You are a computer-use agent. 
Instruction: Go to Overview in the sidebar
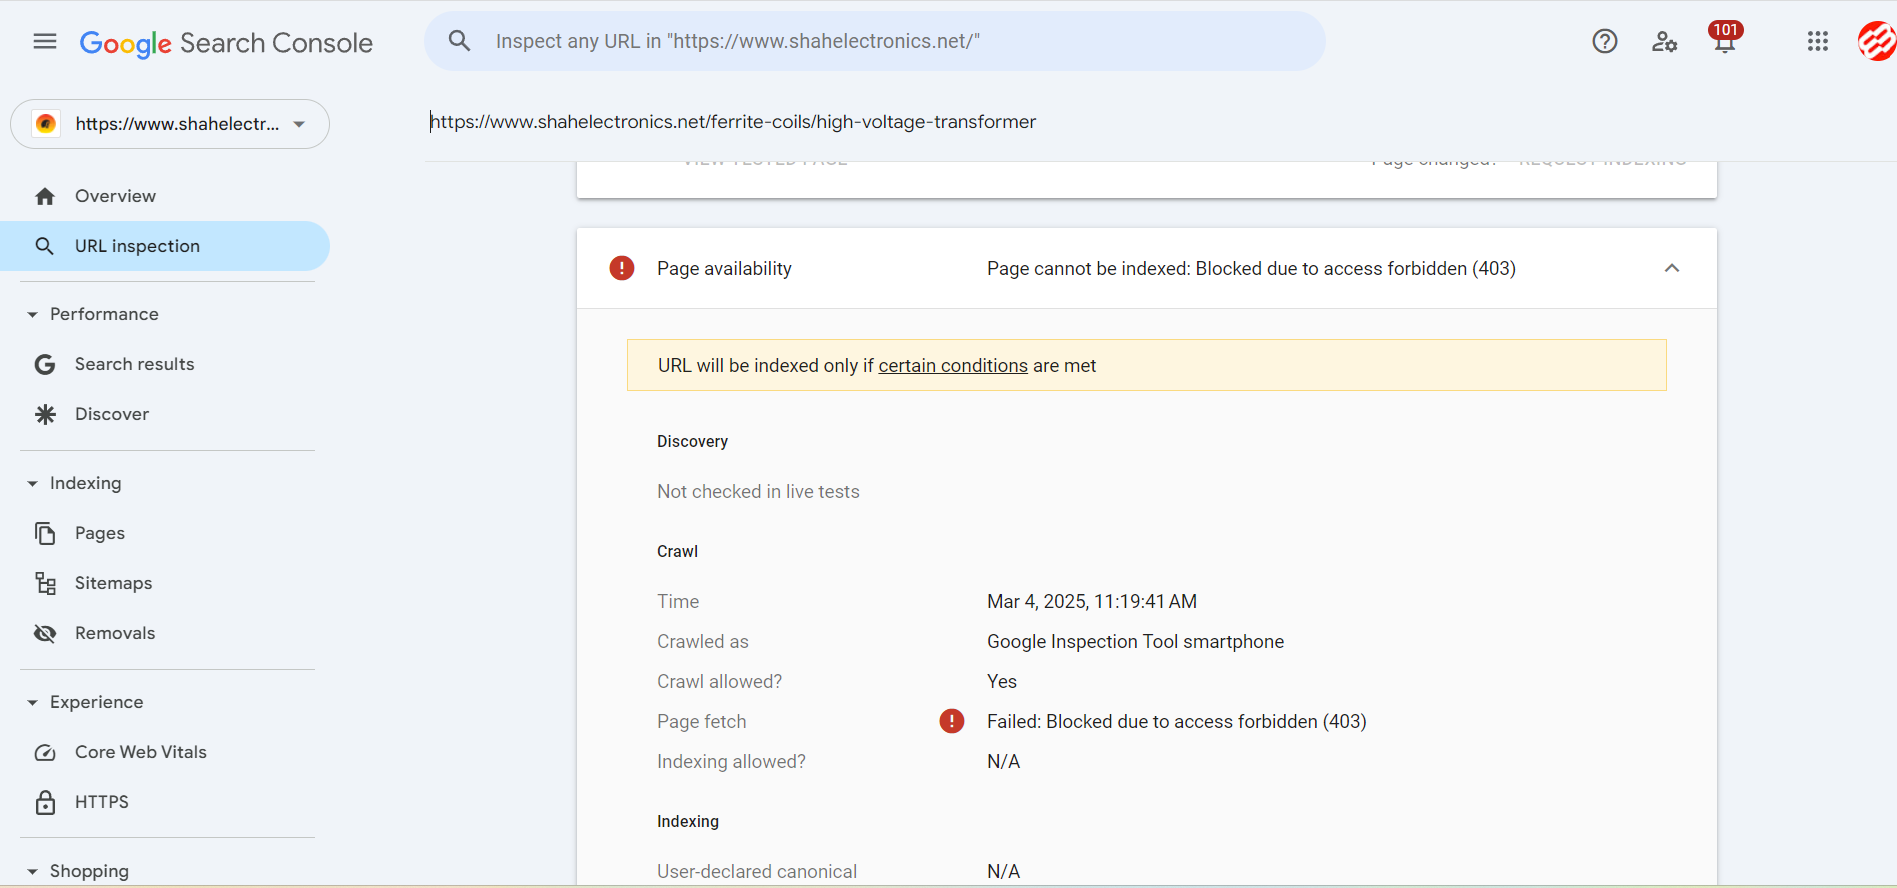115,196
